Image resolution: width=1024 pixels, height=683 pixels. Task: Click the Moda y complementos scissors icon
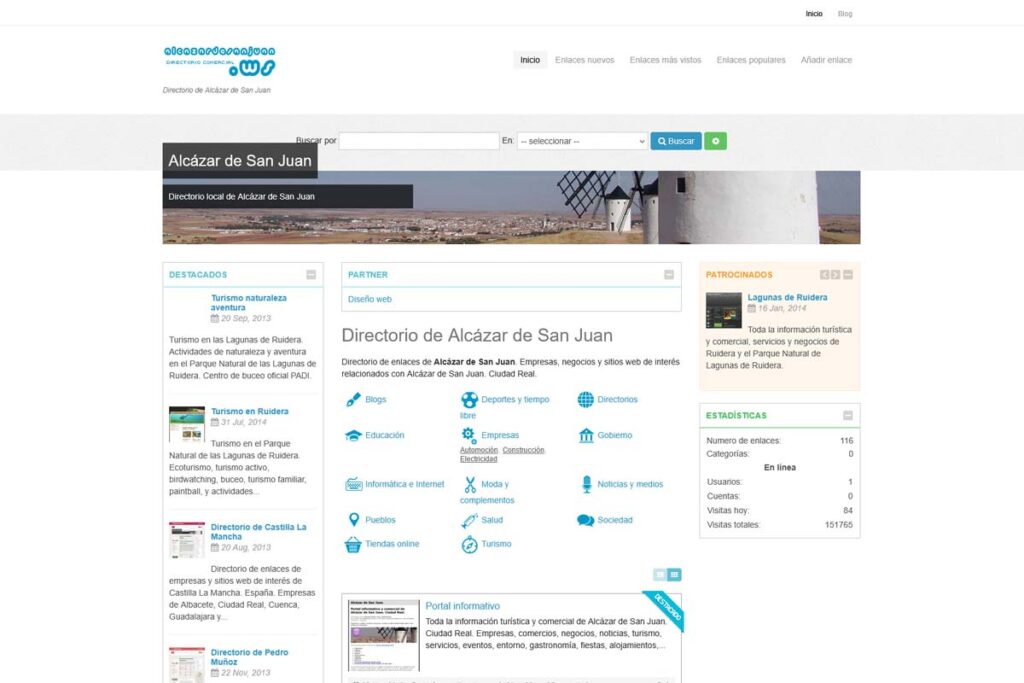[x=470, y=484]
